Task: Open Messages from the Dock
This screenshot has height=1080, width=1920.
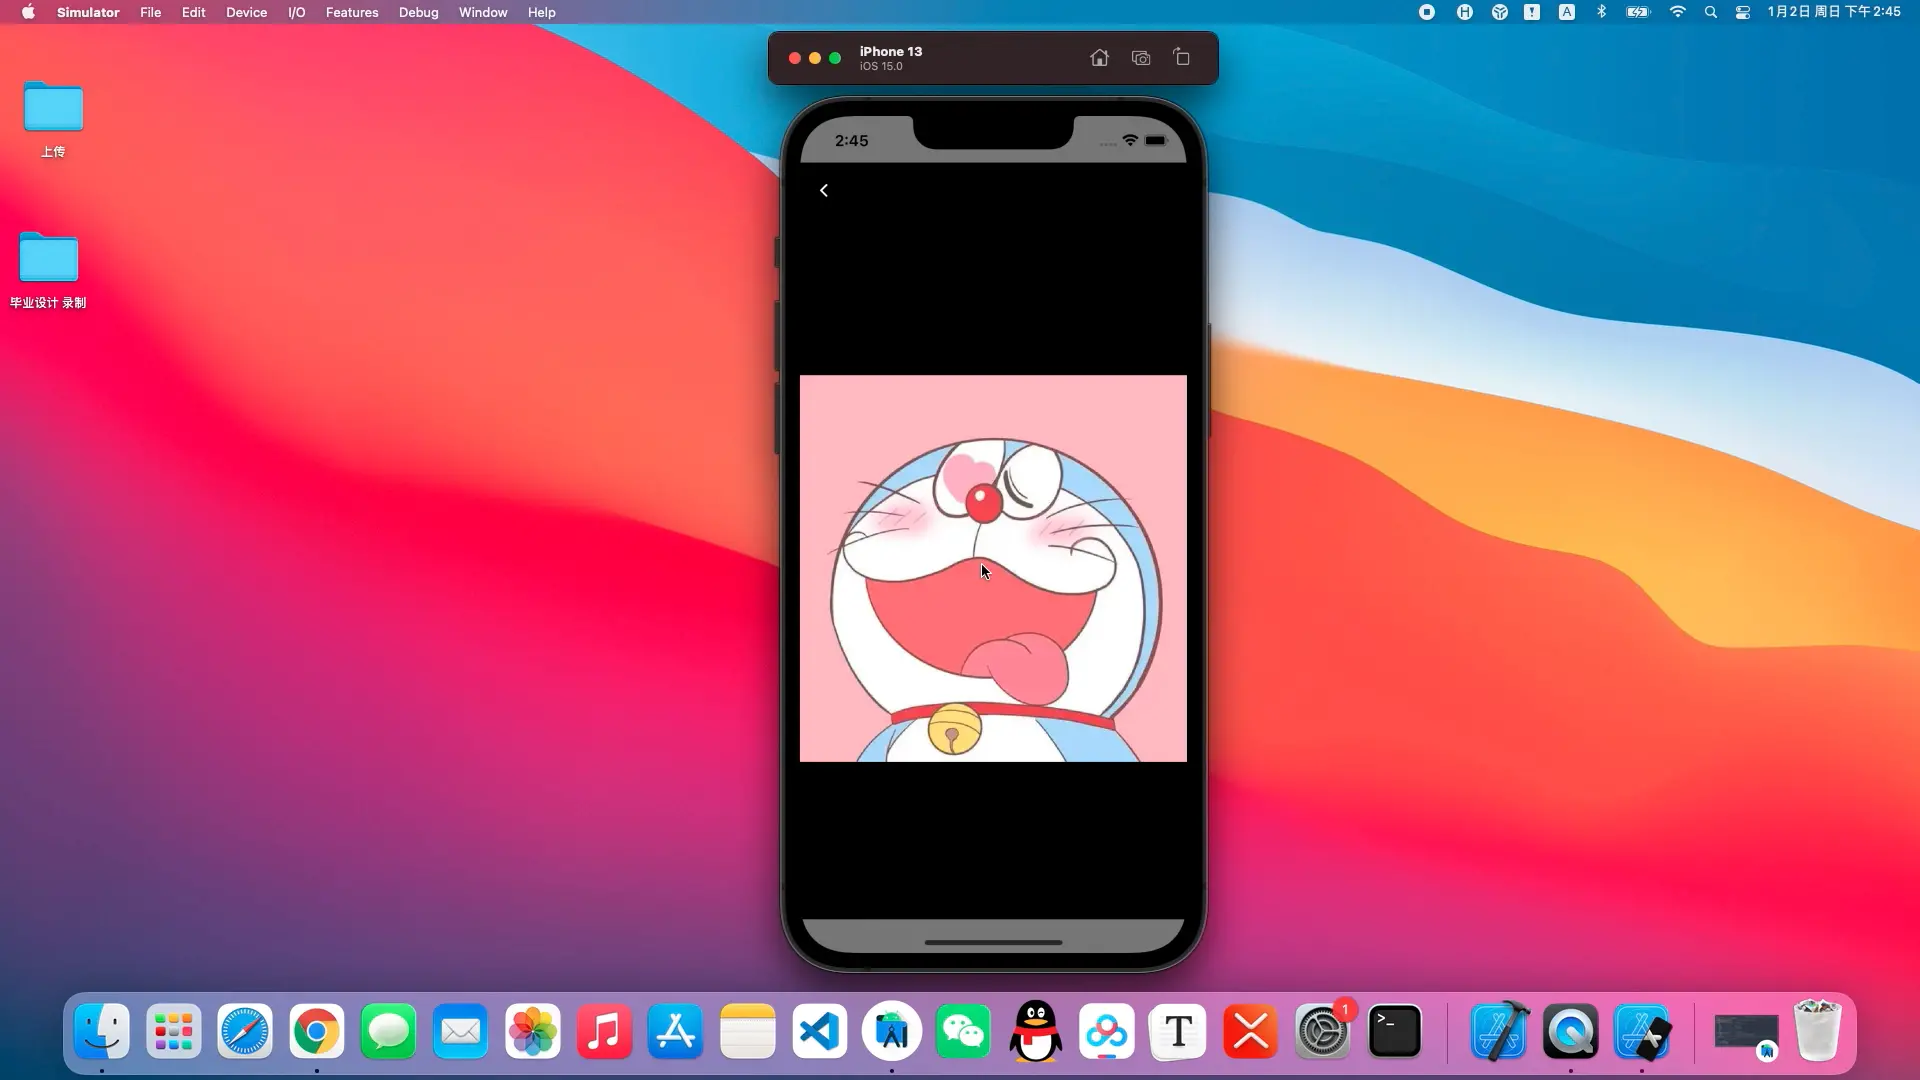Action: [389, 1031]
